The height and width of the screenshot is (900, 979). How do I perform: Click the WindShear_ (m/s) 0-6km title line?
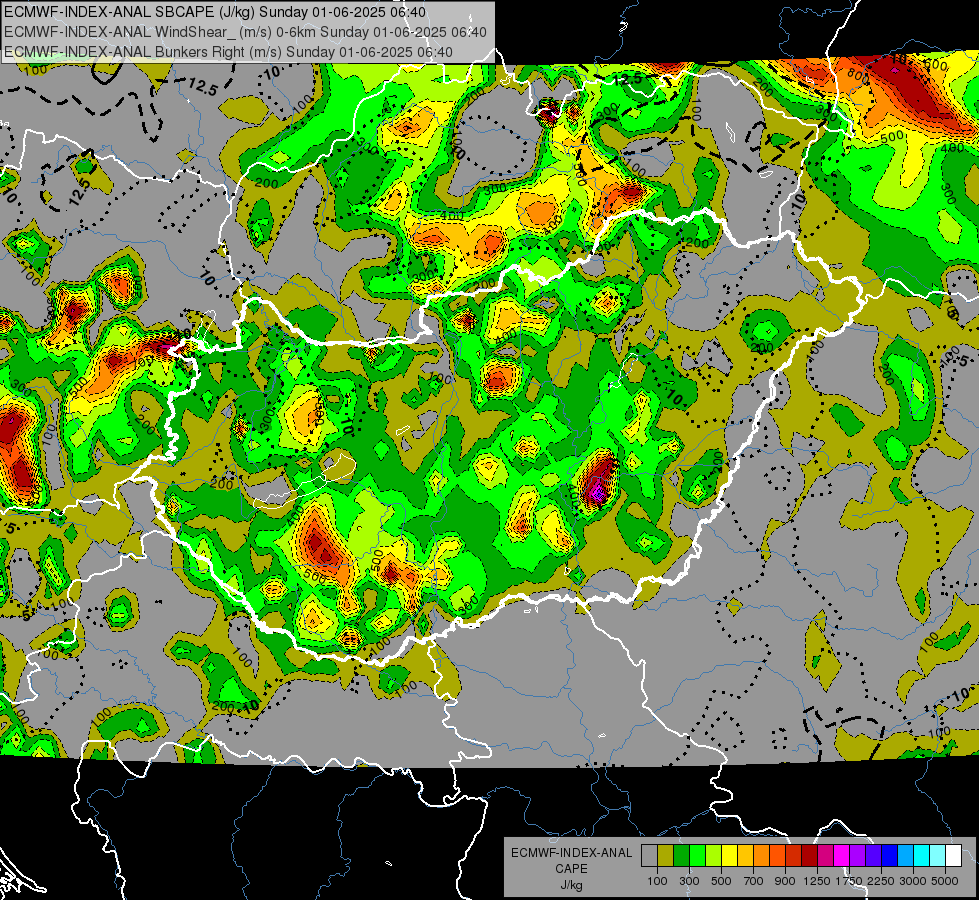coord(245,32)
